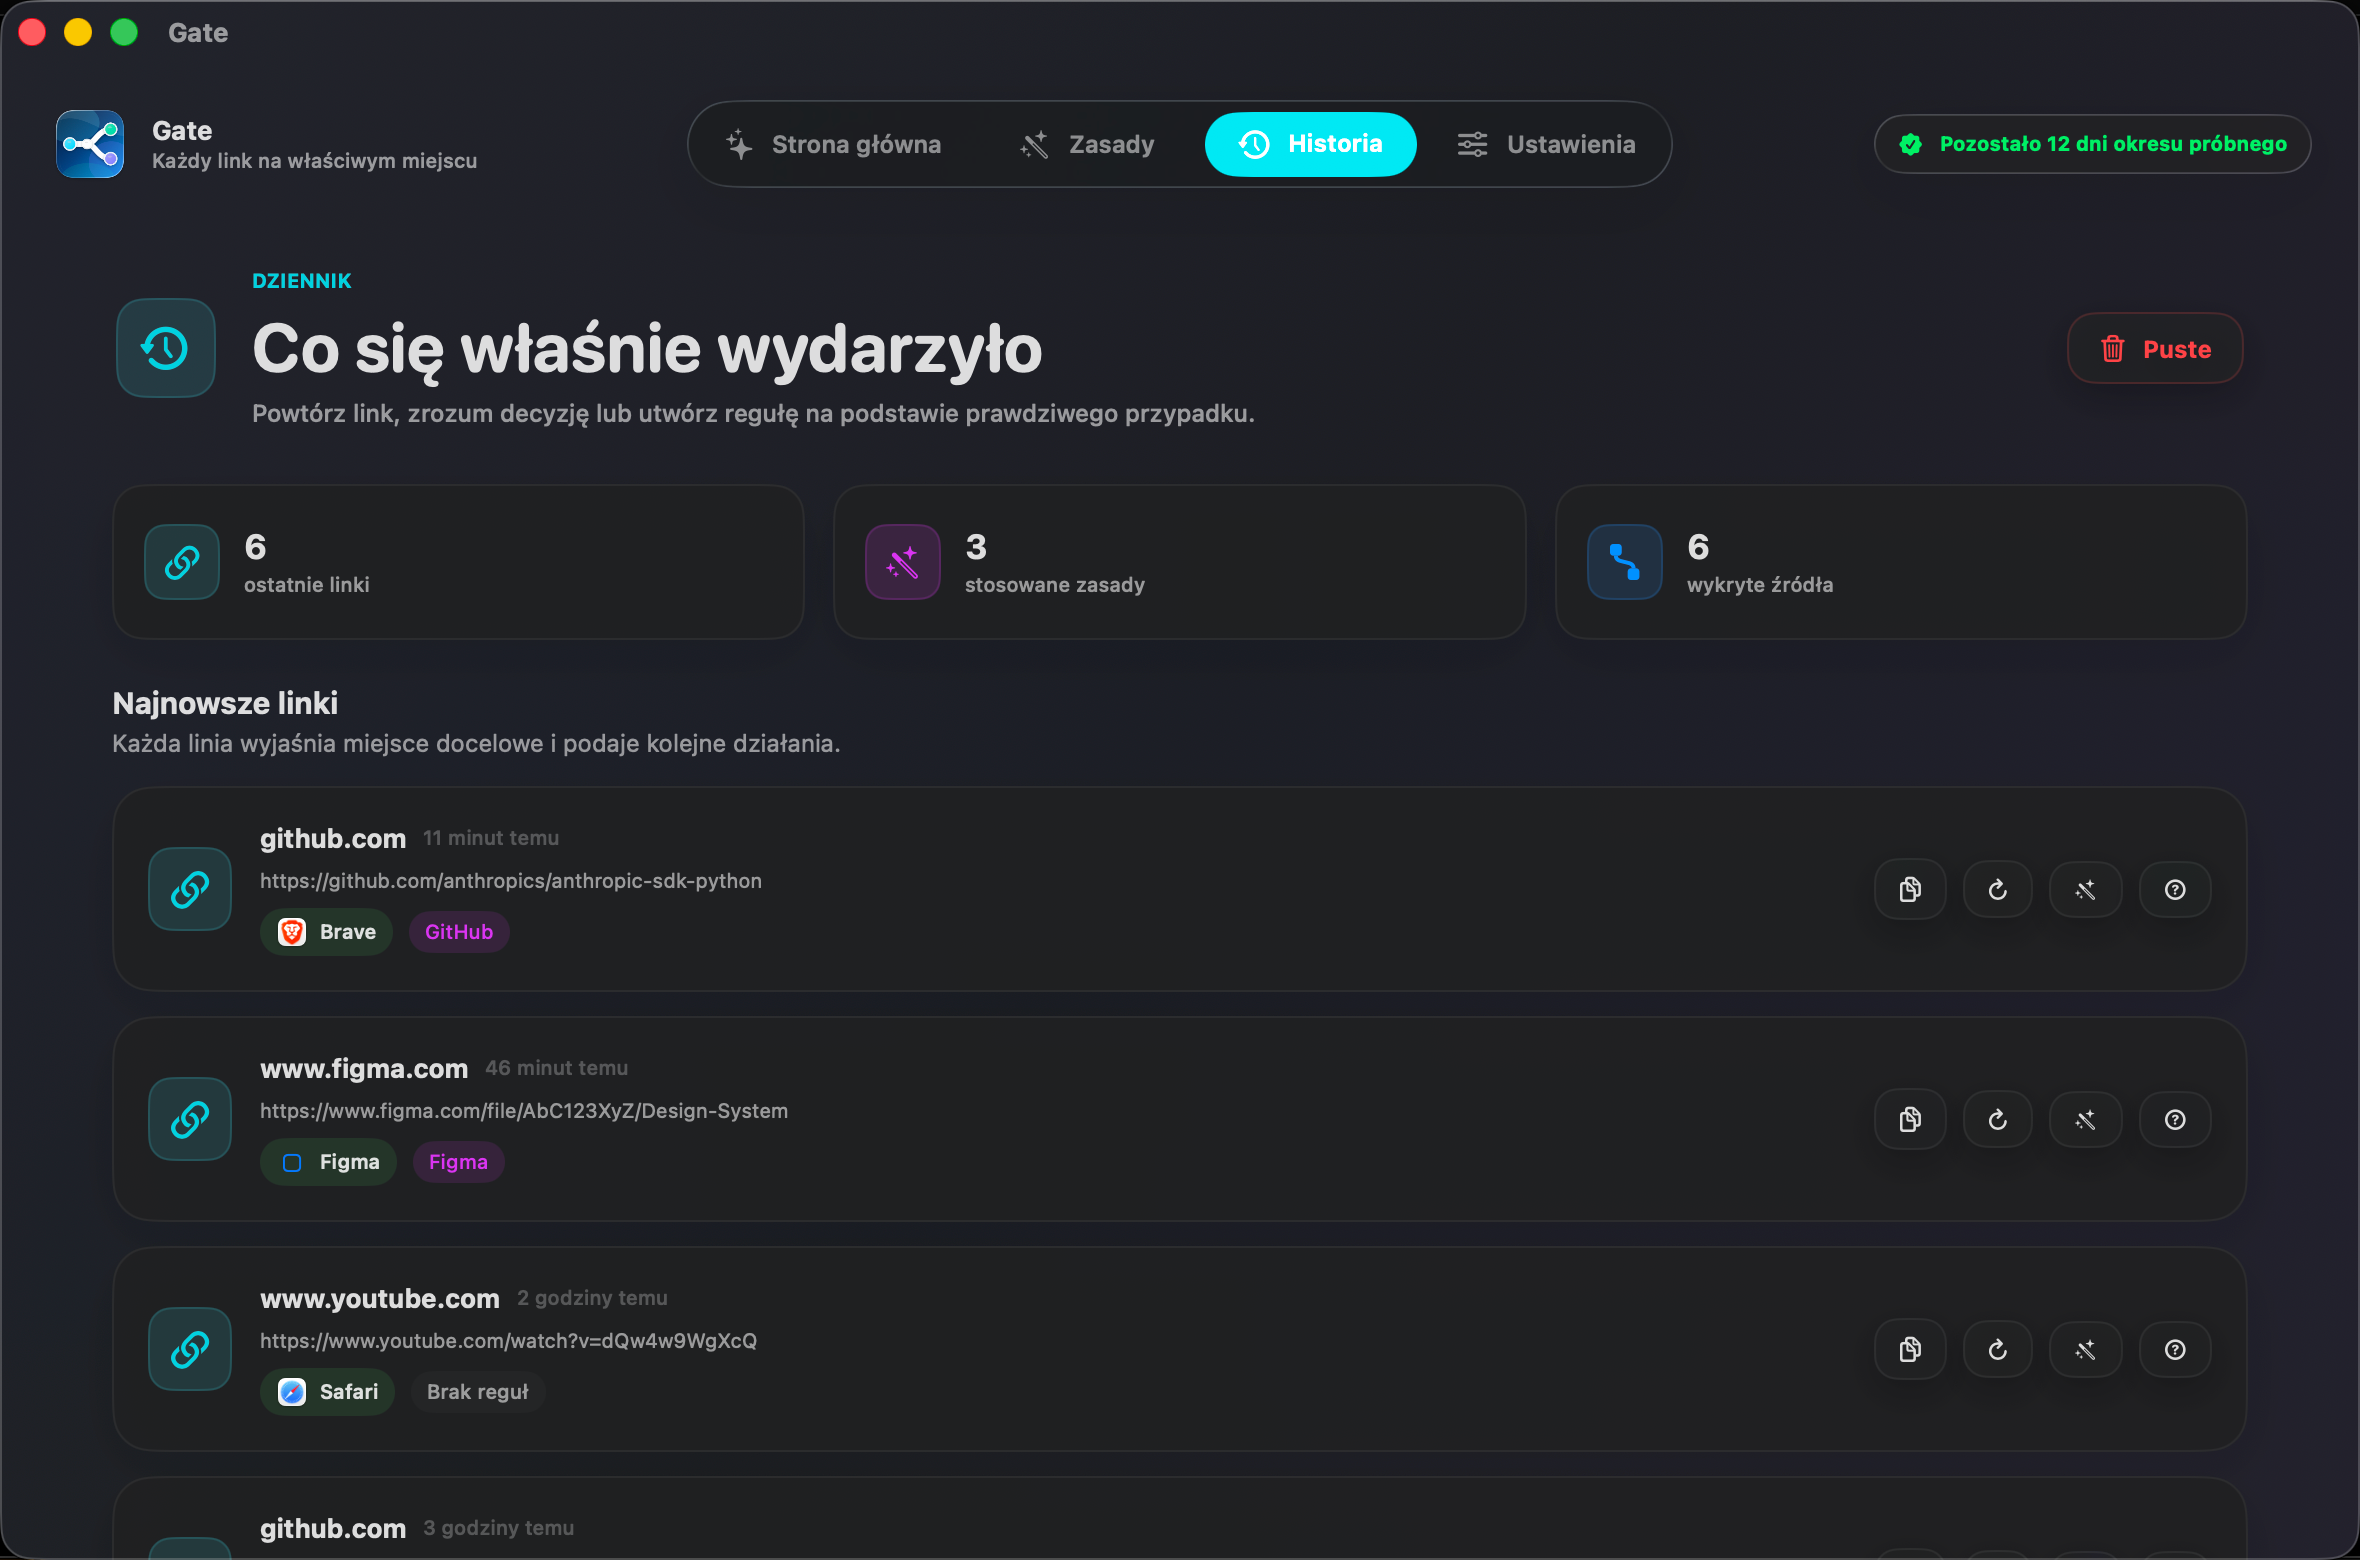Click the github.com title from 3 godziny temu

333,1528
